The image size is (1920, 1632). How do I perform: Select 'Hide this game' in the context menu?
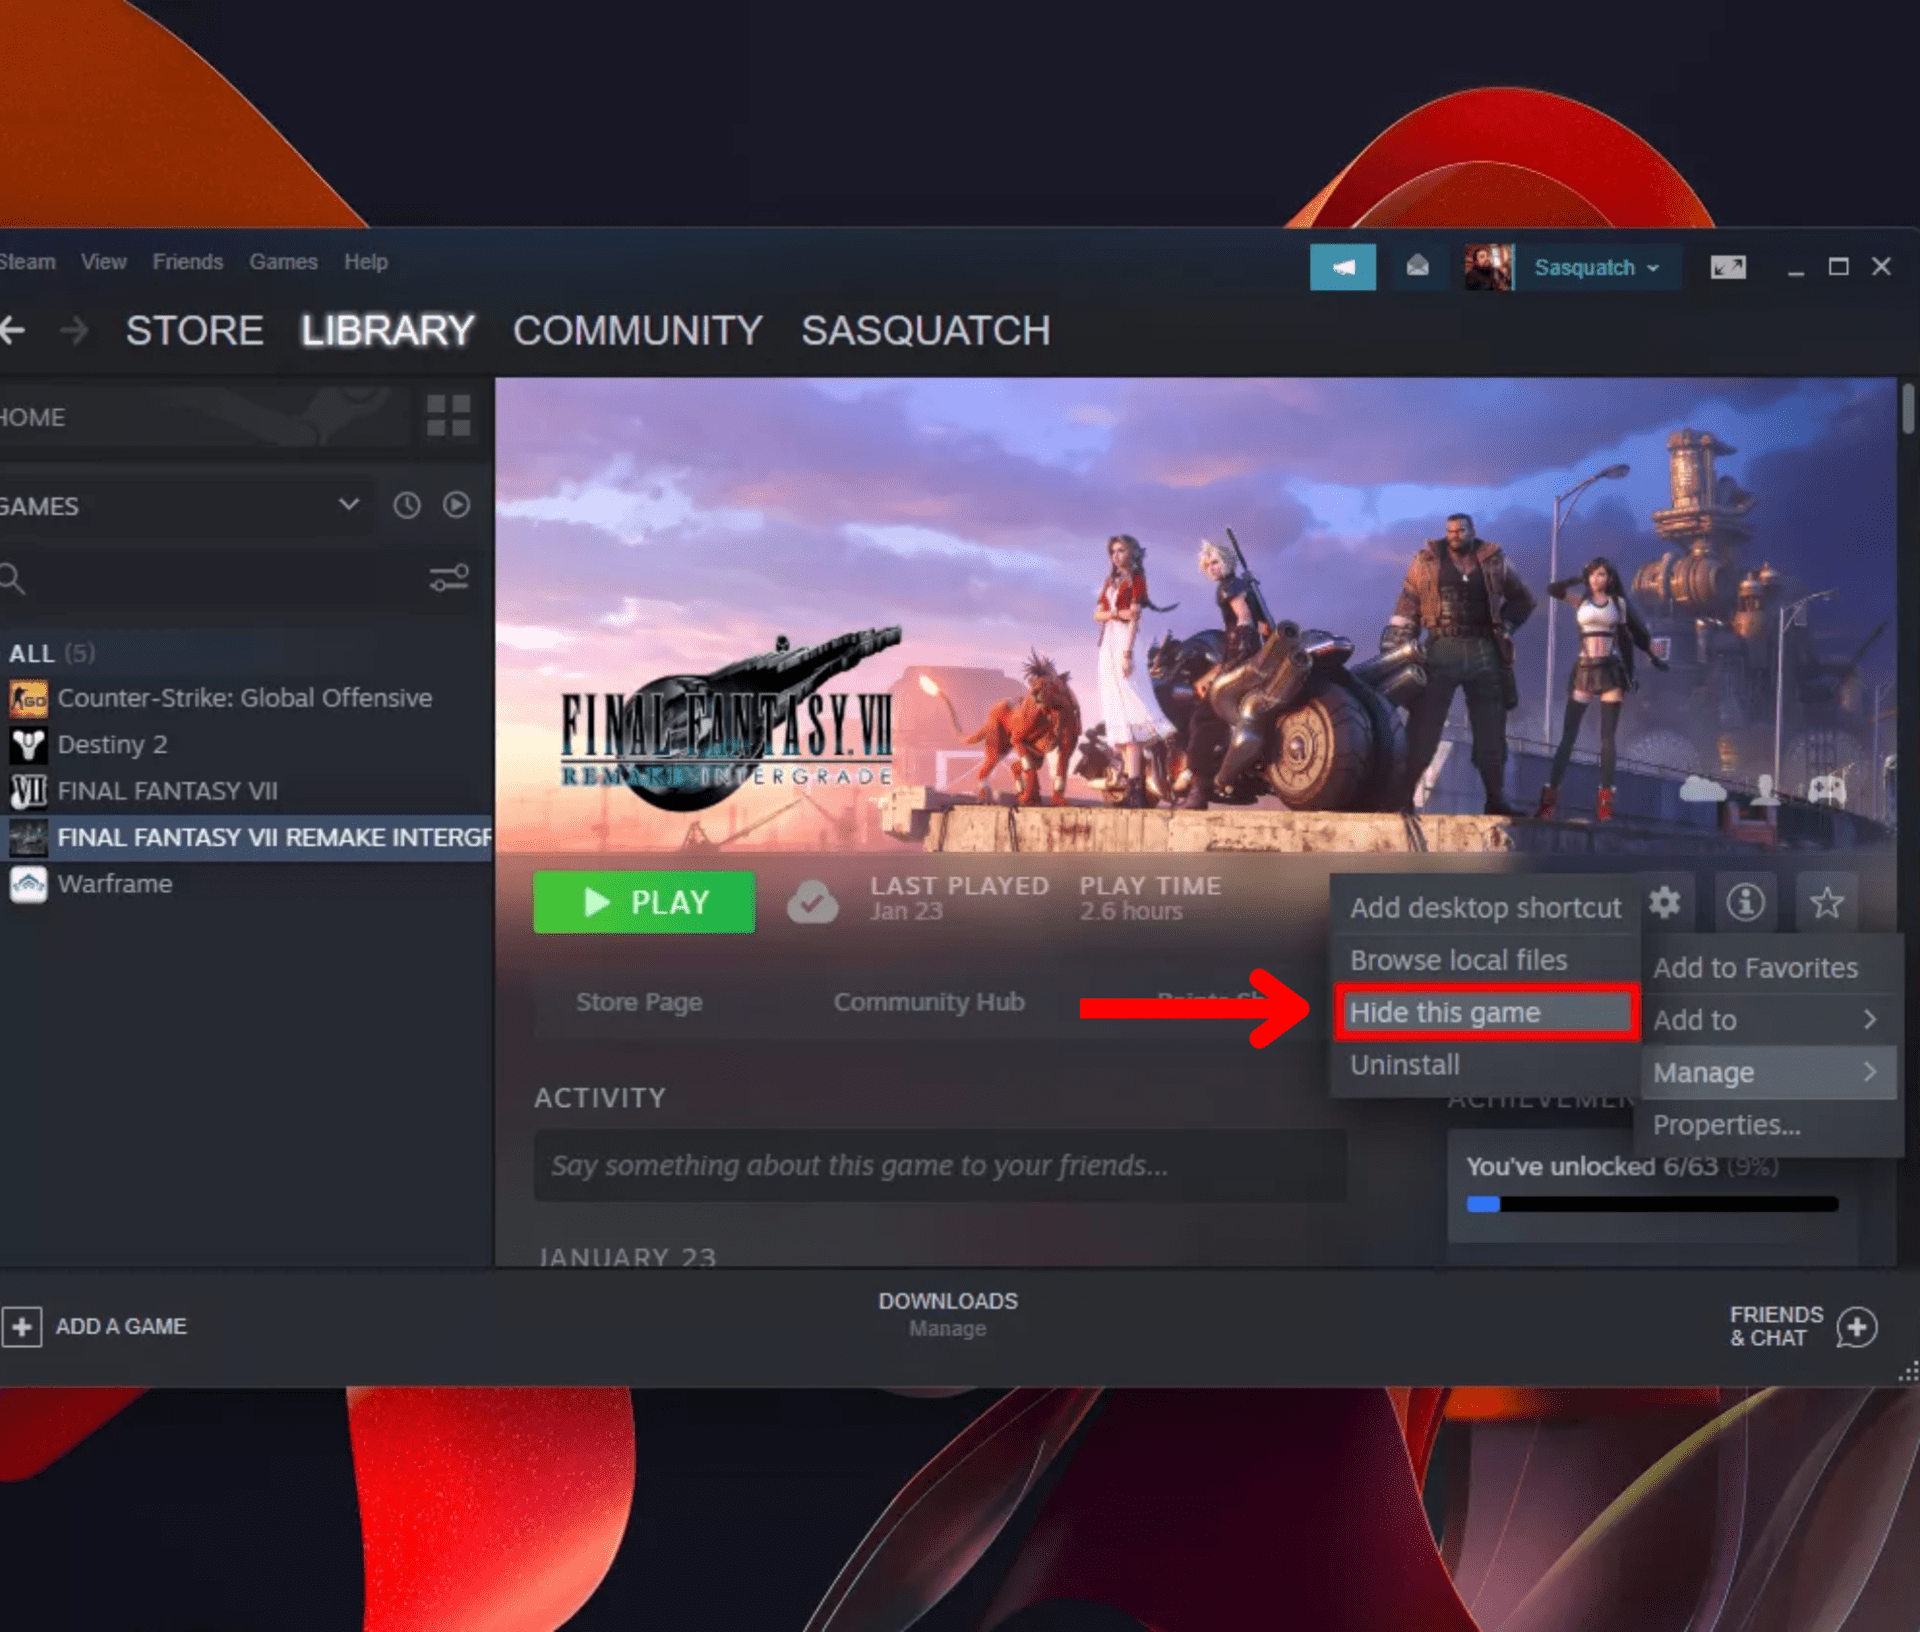(1445, 1012)
